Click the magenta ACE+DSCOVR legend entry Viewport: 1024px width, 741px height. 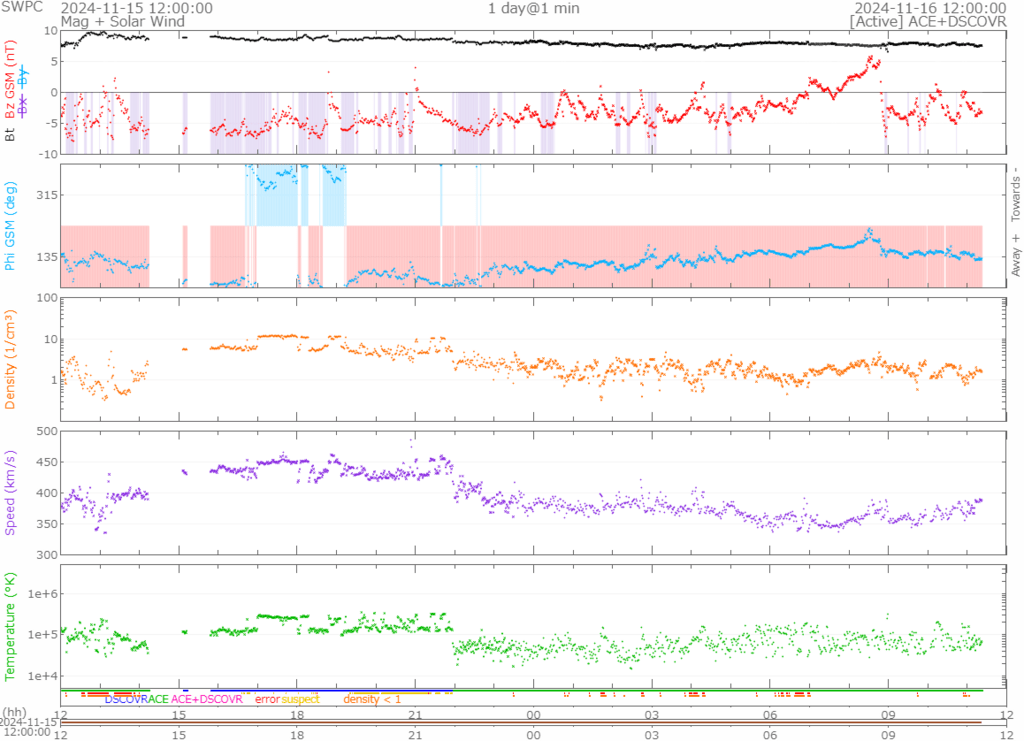click(x=207, y=699)
